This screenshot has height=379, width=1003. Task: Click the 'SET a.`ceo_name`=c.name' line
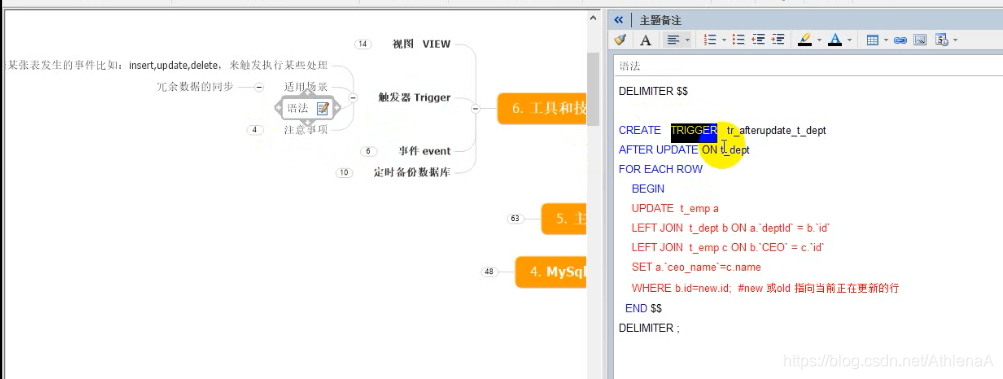coord(696,267)
